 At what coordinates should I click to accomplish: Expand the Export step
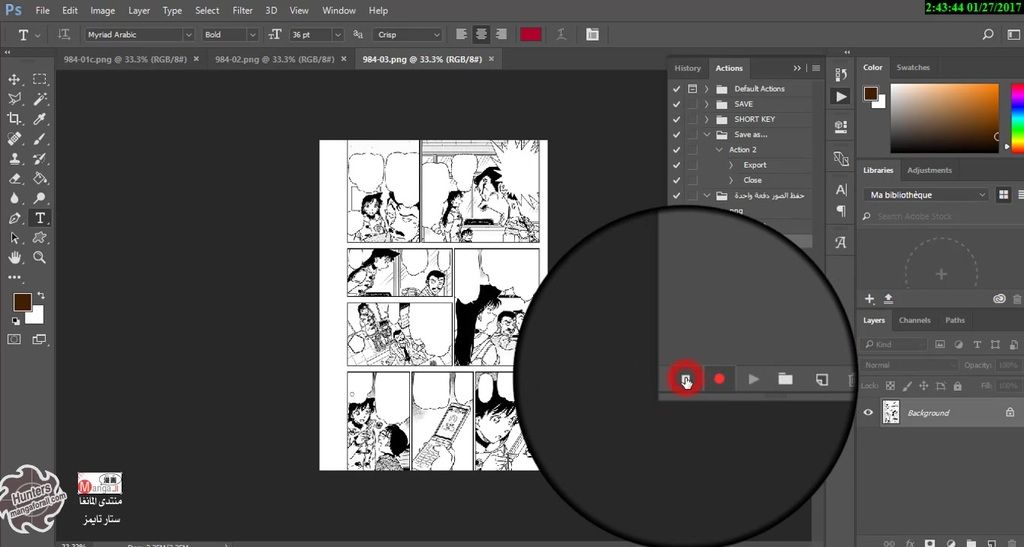point(731,165)
